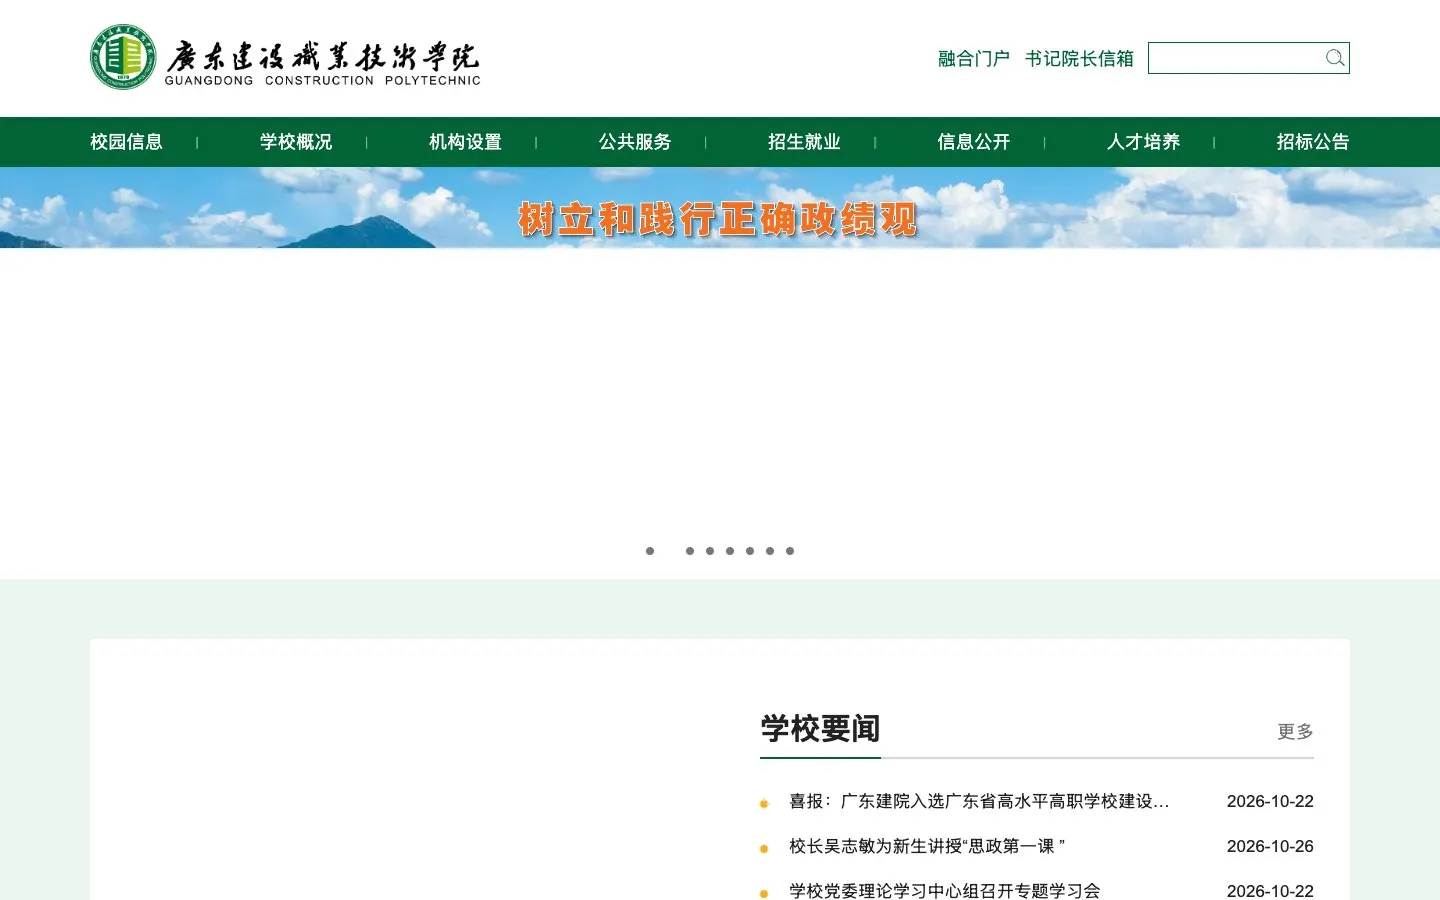Open the 学校党委理论学习中心组 news article

pos(945,891)
